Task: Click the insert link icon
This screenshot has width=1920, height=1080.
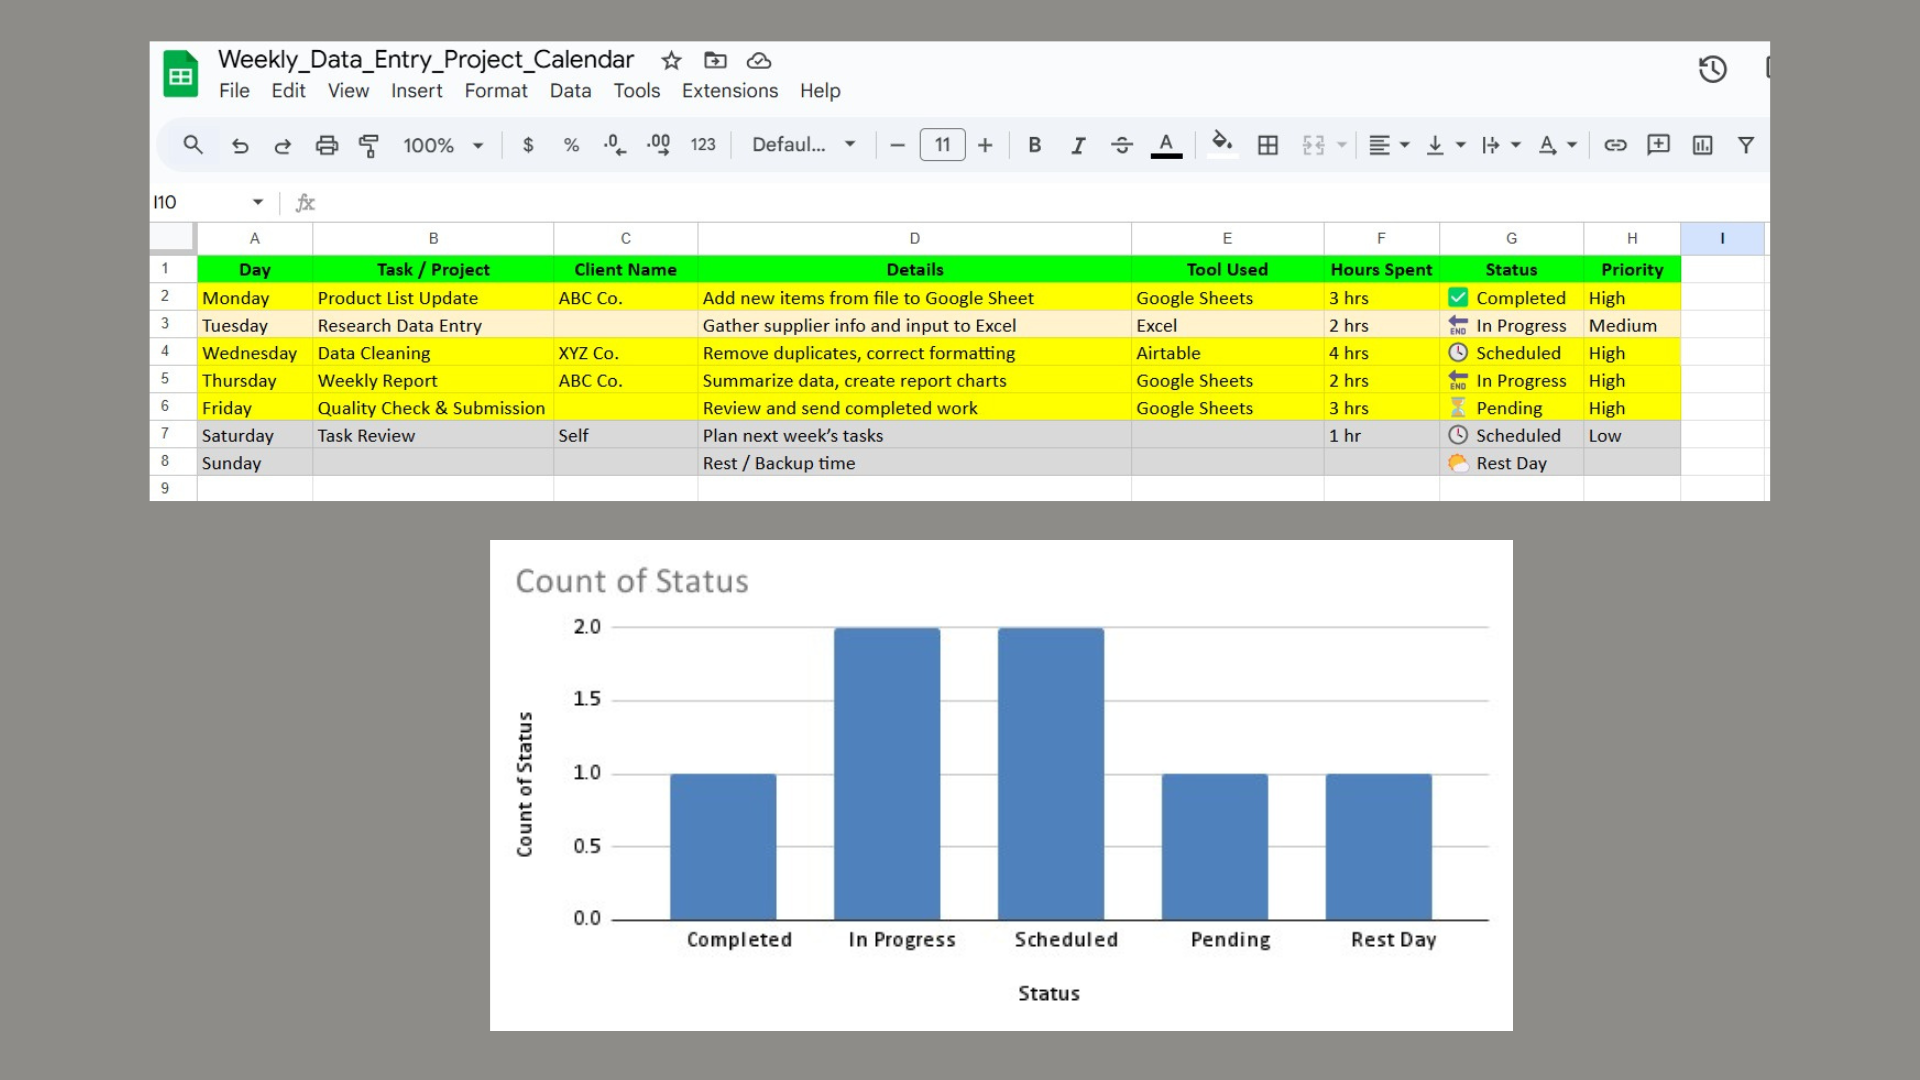Action: (1615, 146)
